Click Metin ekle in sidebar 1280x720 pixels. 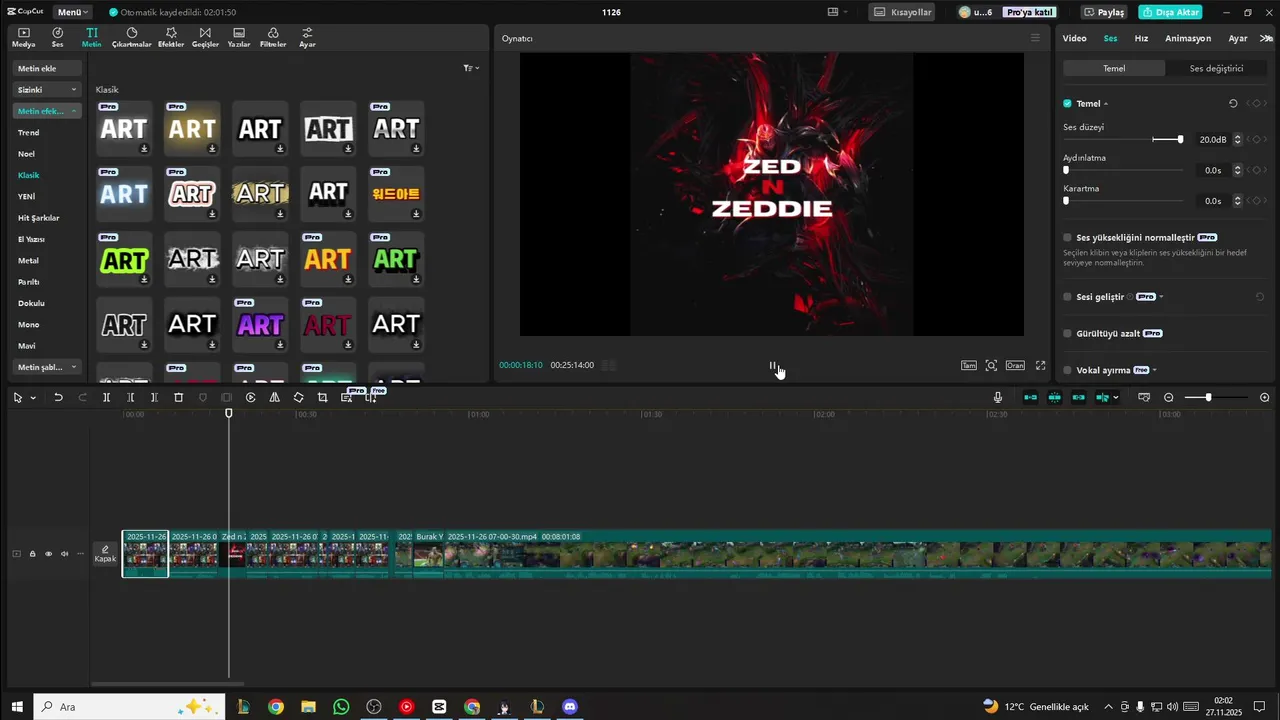[46, 69]
